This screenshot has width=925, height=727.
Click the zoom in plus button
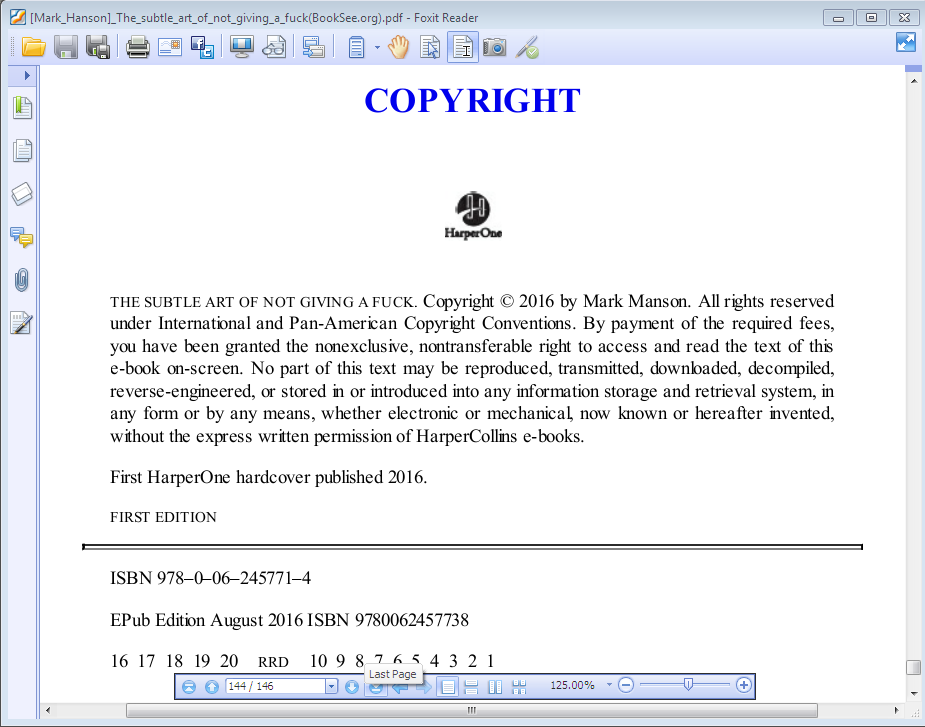(744, 685)
